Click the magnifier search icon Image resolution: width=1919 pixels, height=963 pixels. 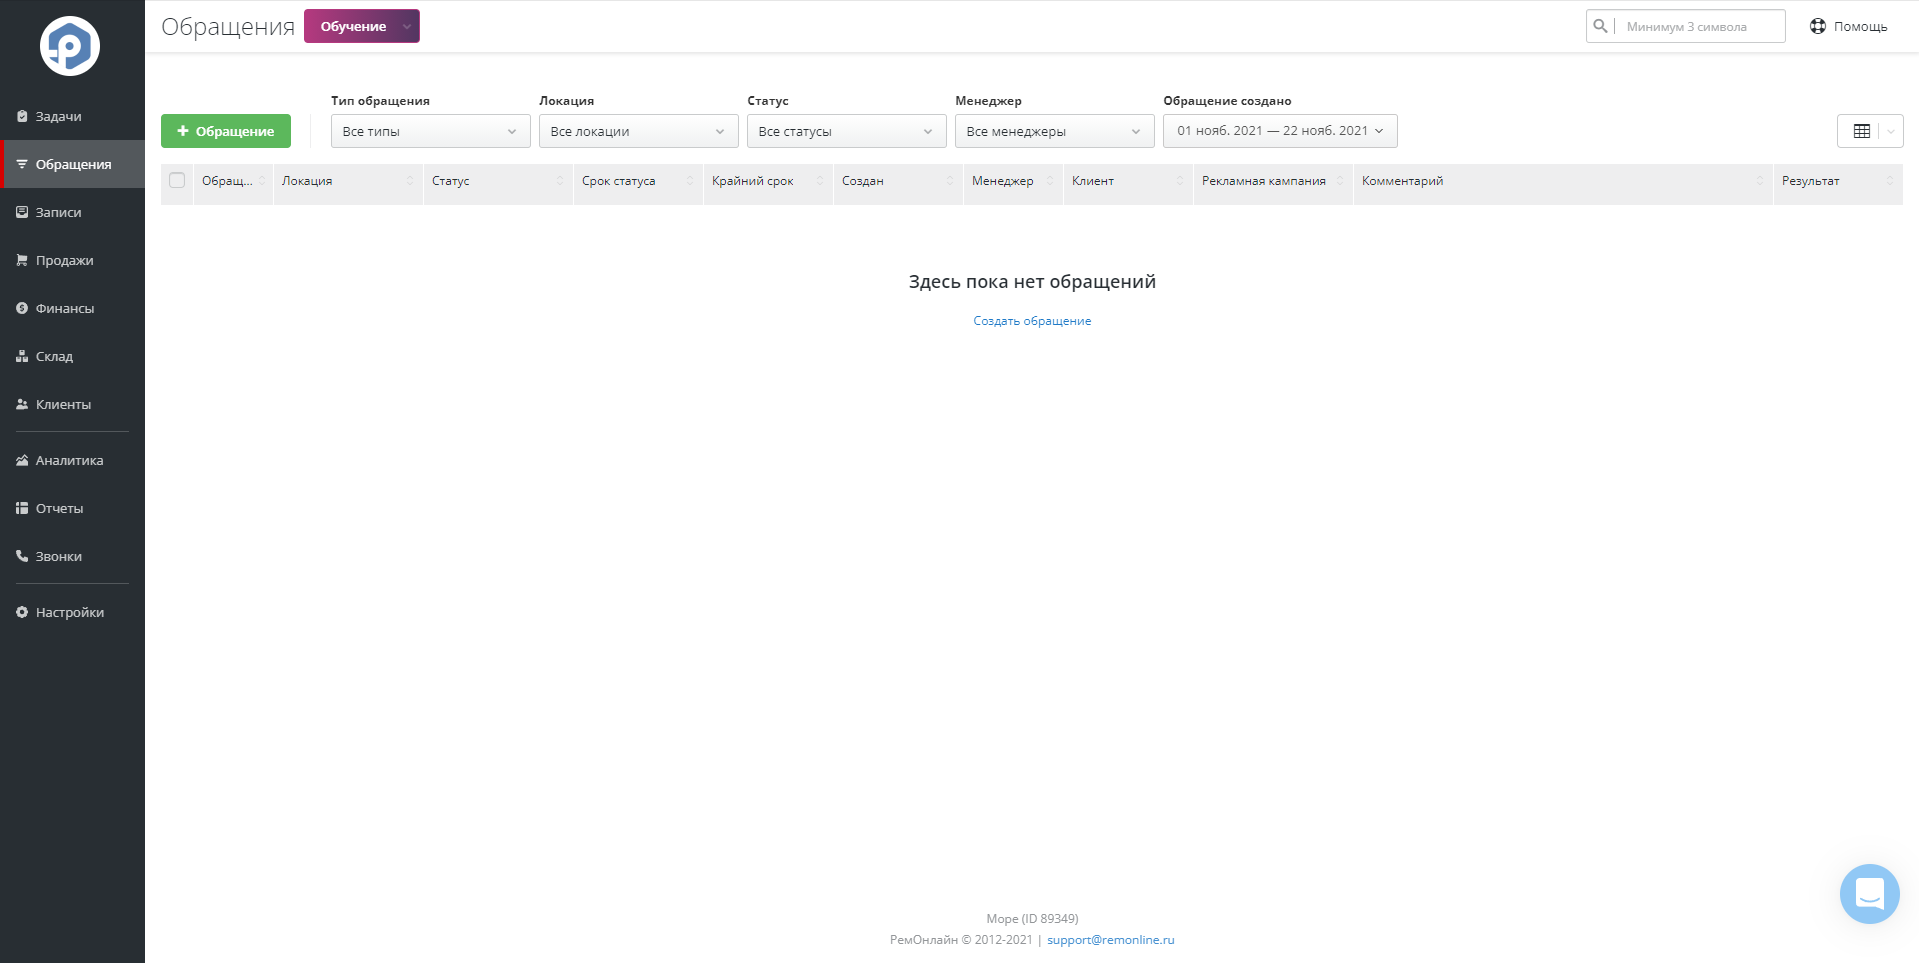1600,26
